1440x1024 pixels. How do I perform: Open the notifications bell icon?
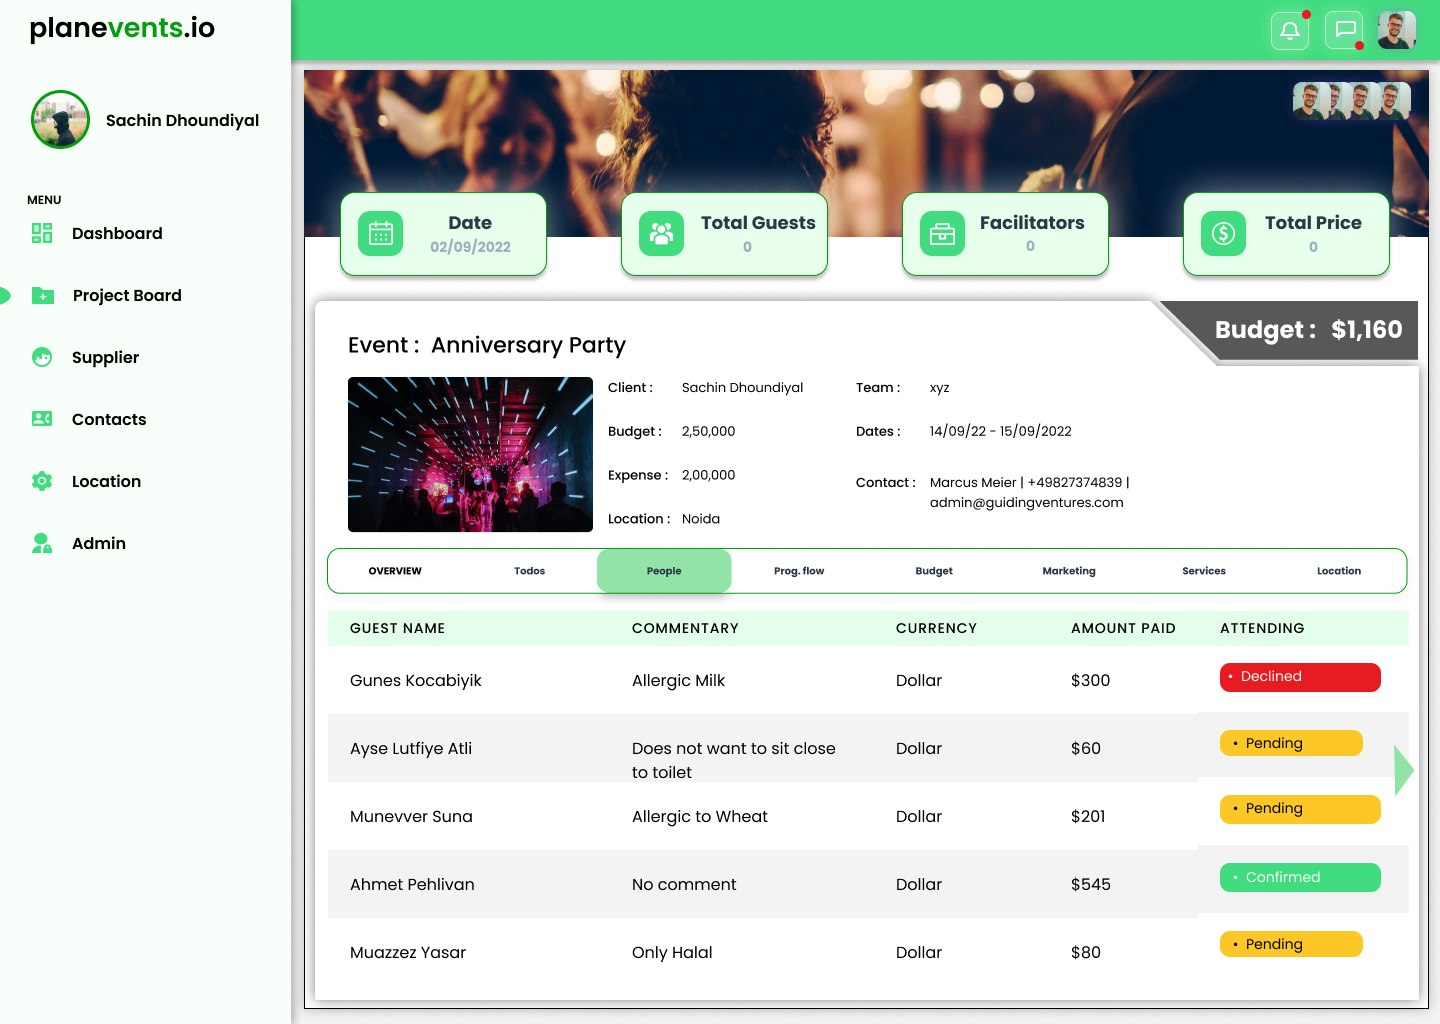click(1290, 30)
